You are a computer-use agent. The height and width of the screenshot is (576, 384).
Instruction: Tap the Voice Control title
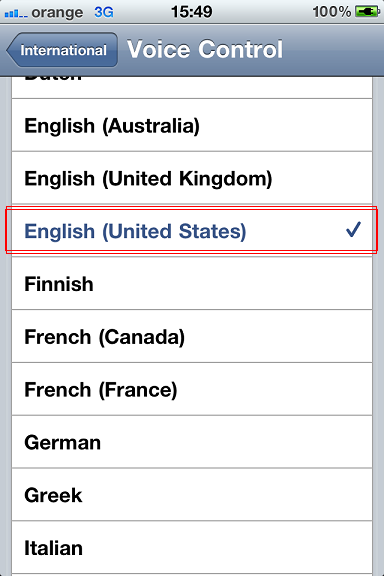[x=205, y=49]
